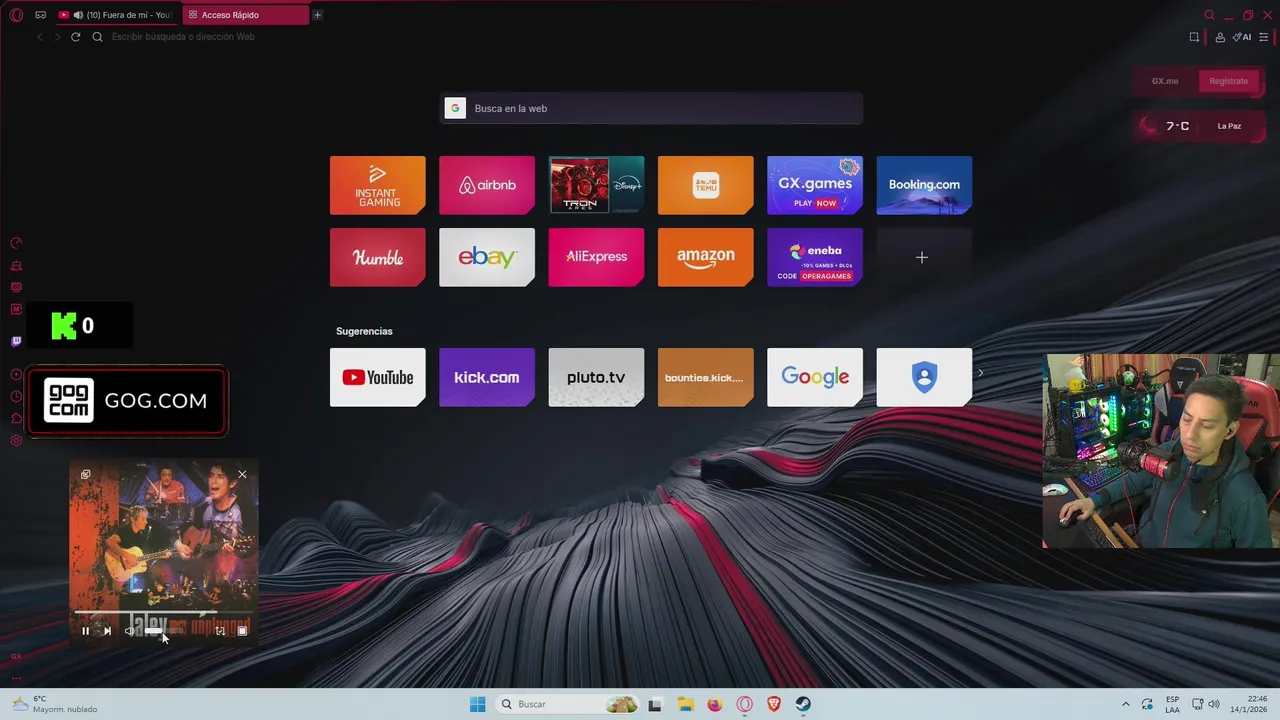Open sidebar settings gear icon

[16, 441]
